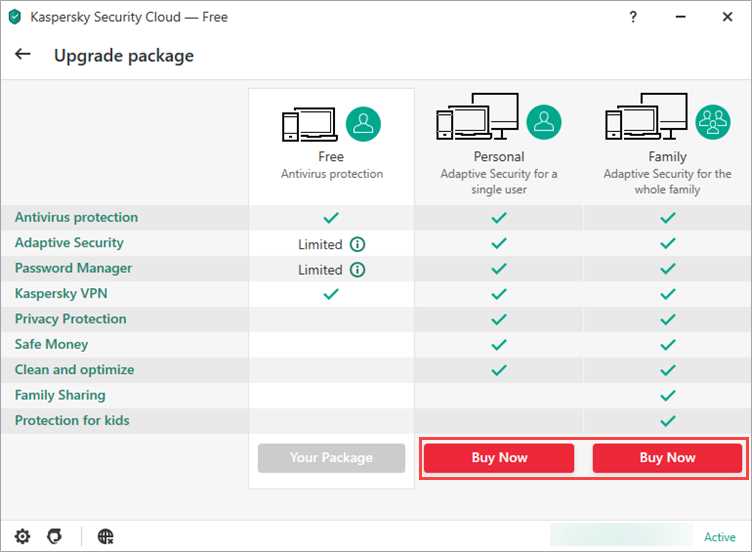752x552 pixels.
Task: Click the globe network status icon
Action: pos(106,536)
